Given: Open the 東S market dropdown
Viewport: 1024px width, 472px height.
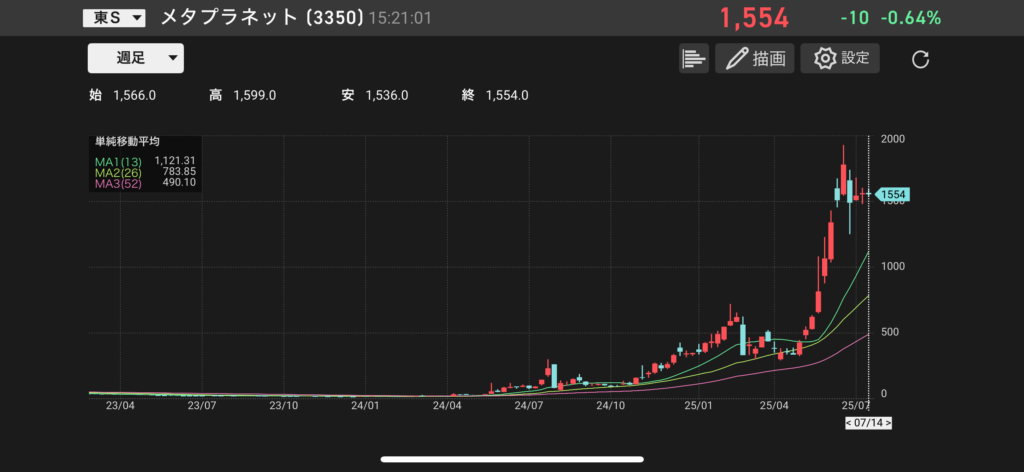Looking at the screenshot, I should 114,18.
